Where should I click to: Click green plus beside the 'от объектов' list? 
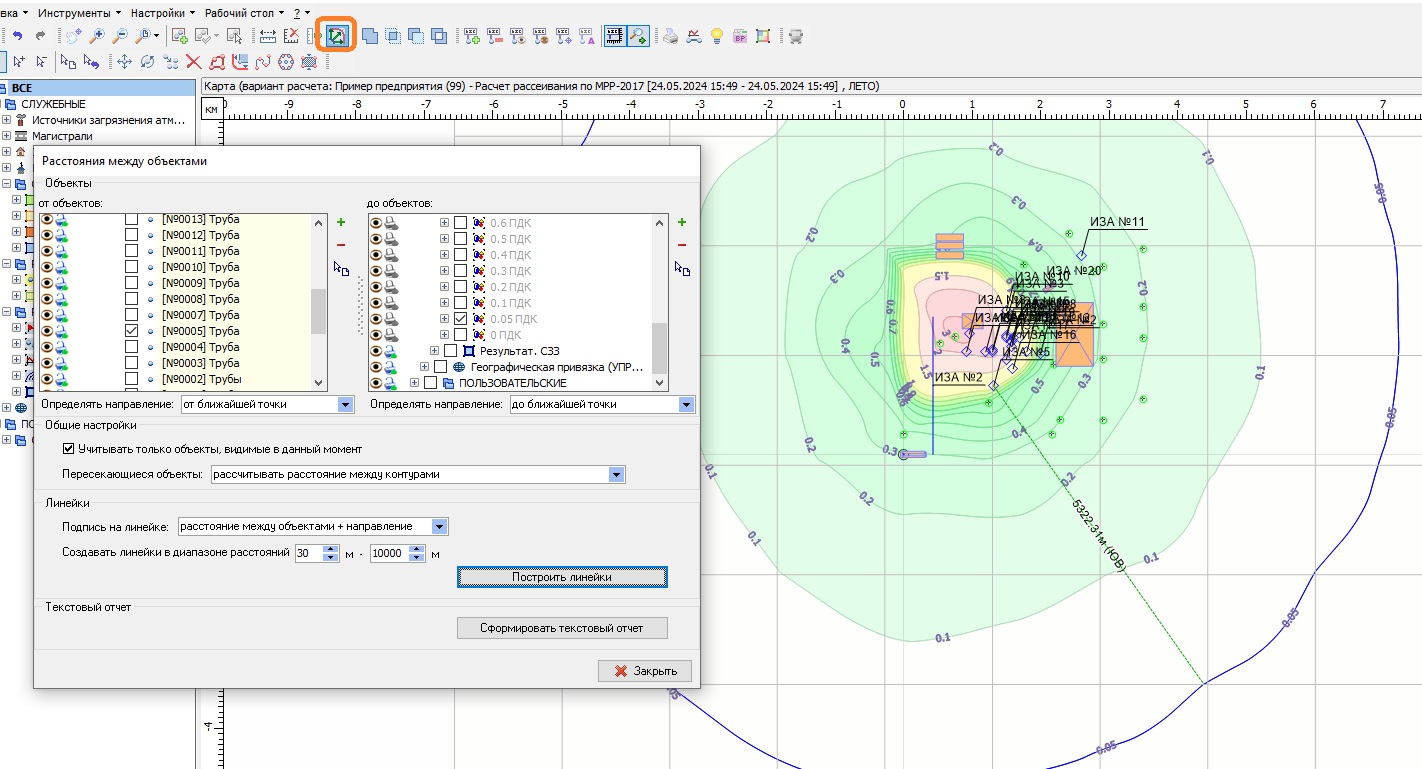click(x=341, y=222)
